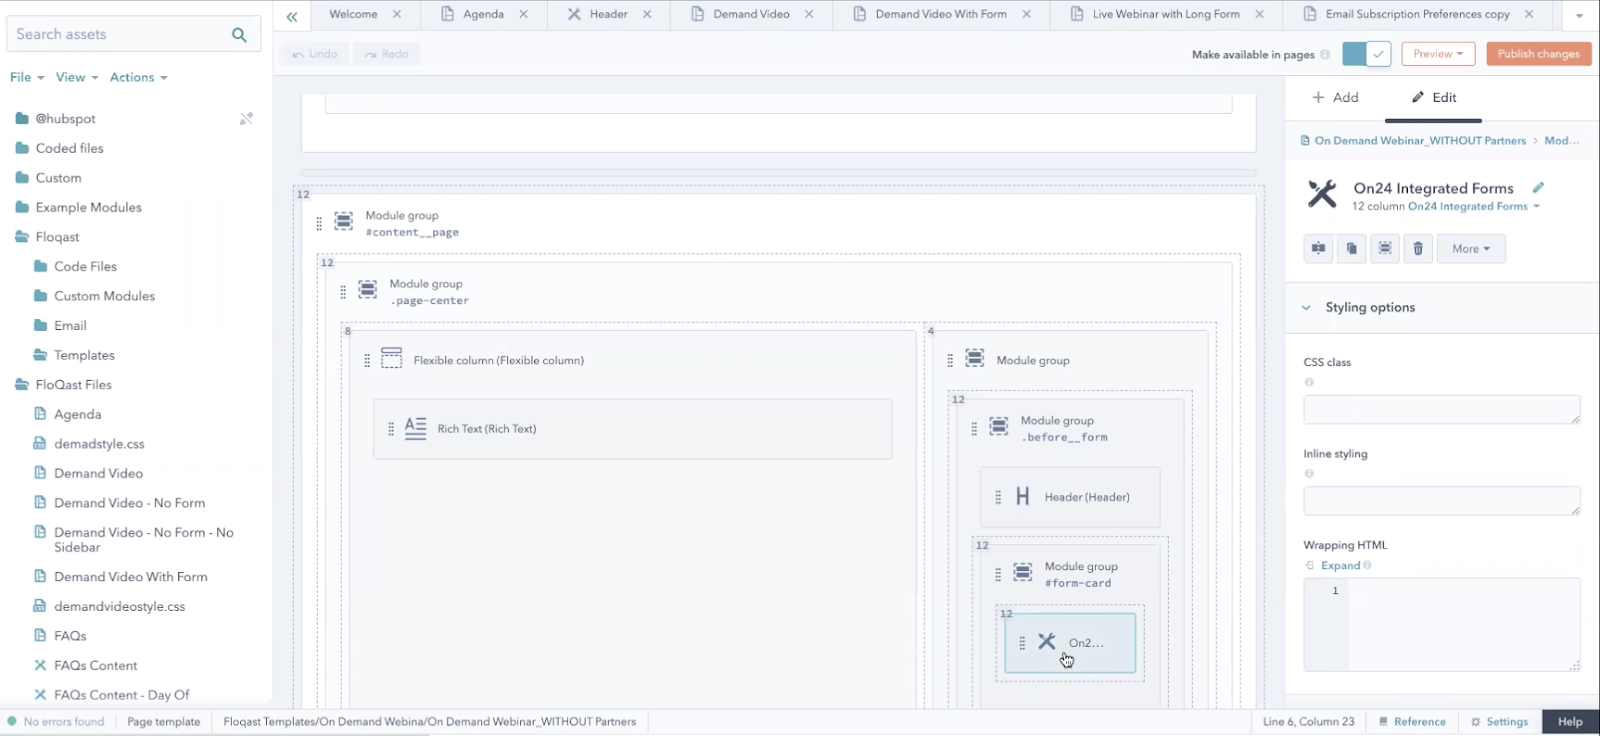The height and width of the screenshot is (736, 1600).
Task: Click the .page-center Module group icon
Action: tap(368, 289)
